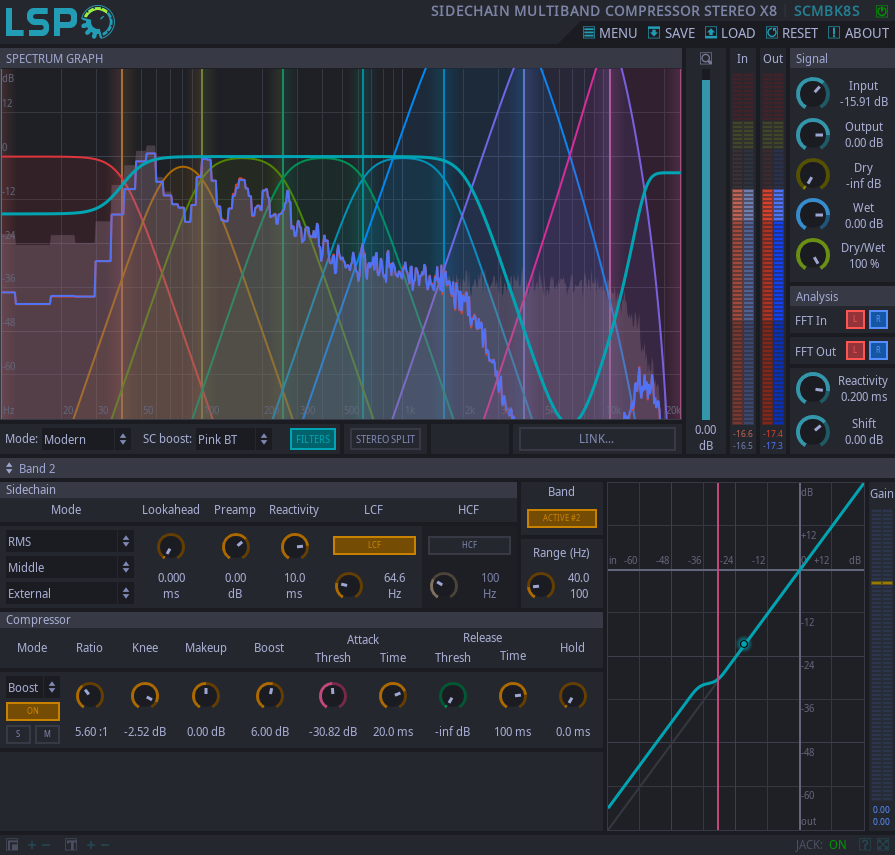The width and height of the screenshot is (895, 855).
Task: Adjust the Wet level knob
Action: pyautogui.click(x=813, y=215)
